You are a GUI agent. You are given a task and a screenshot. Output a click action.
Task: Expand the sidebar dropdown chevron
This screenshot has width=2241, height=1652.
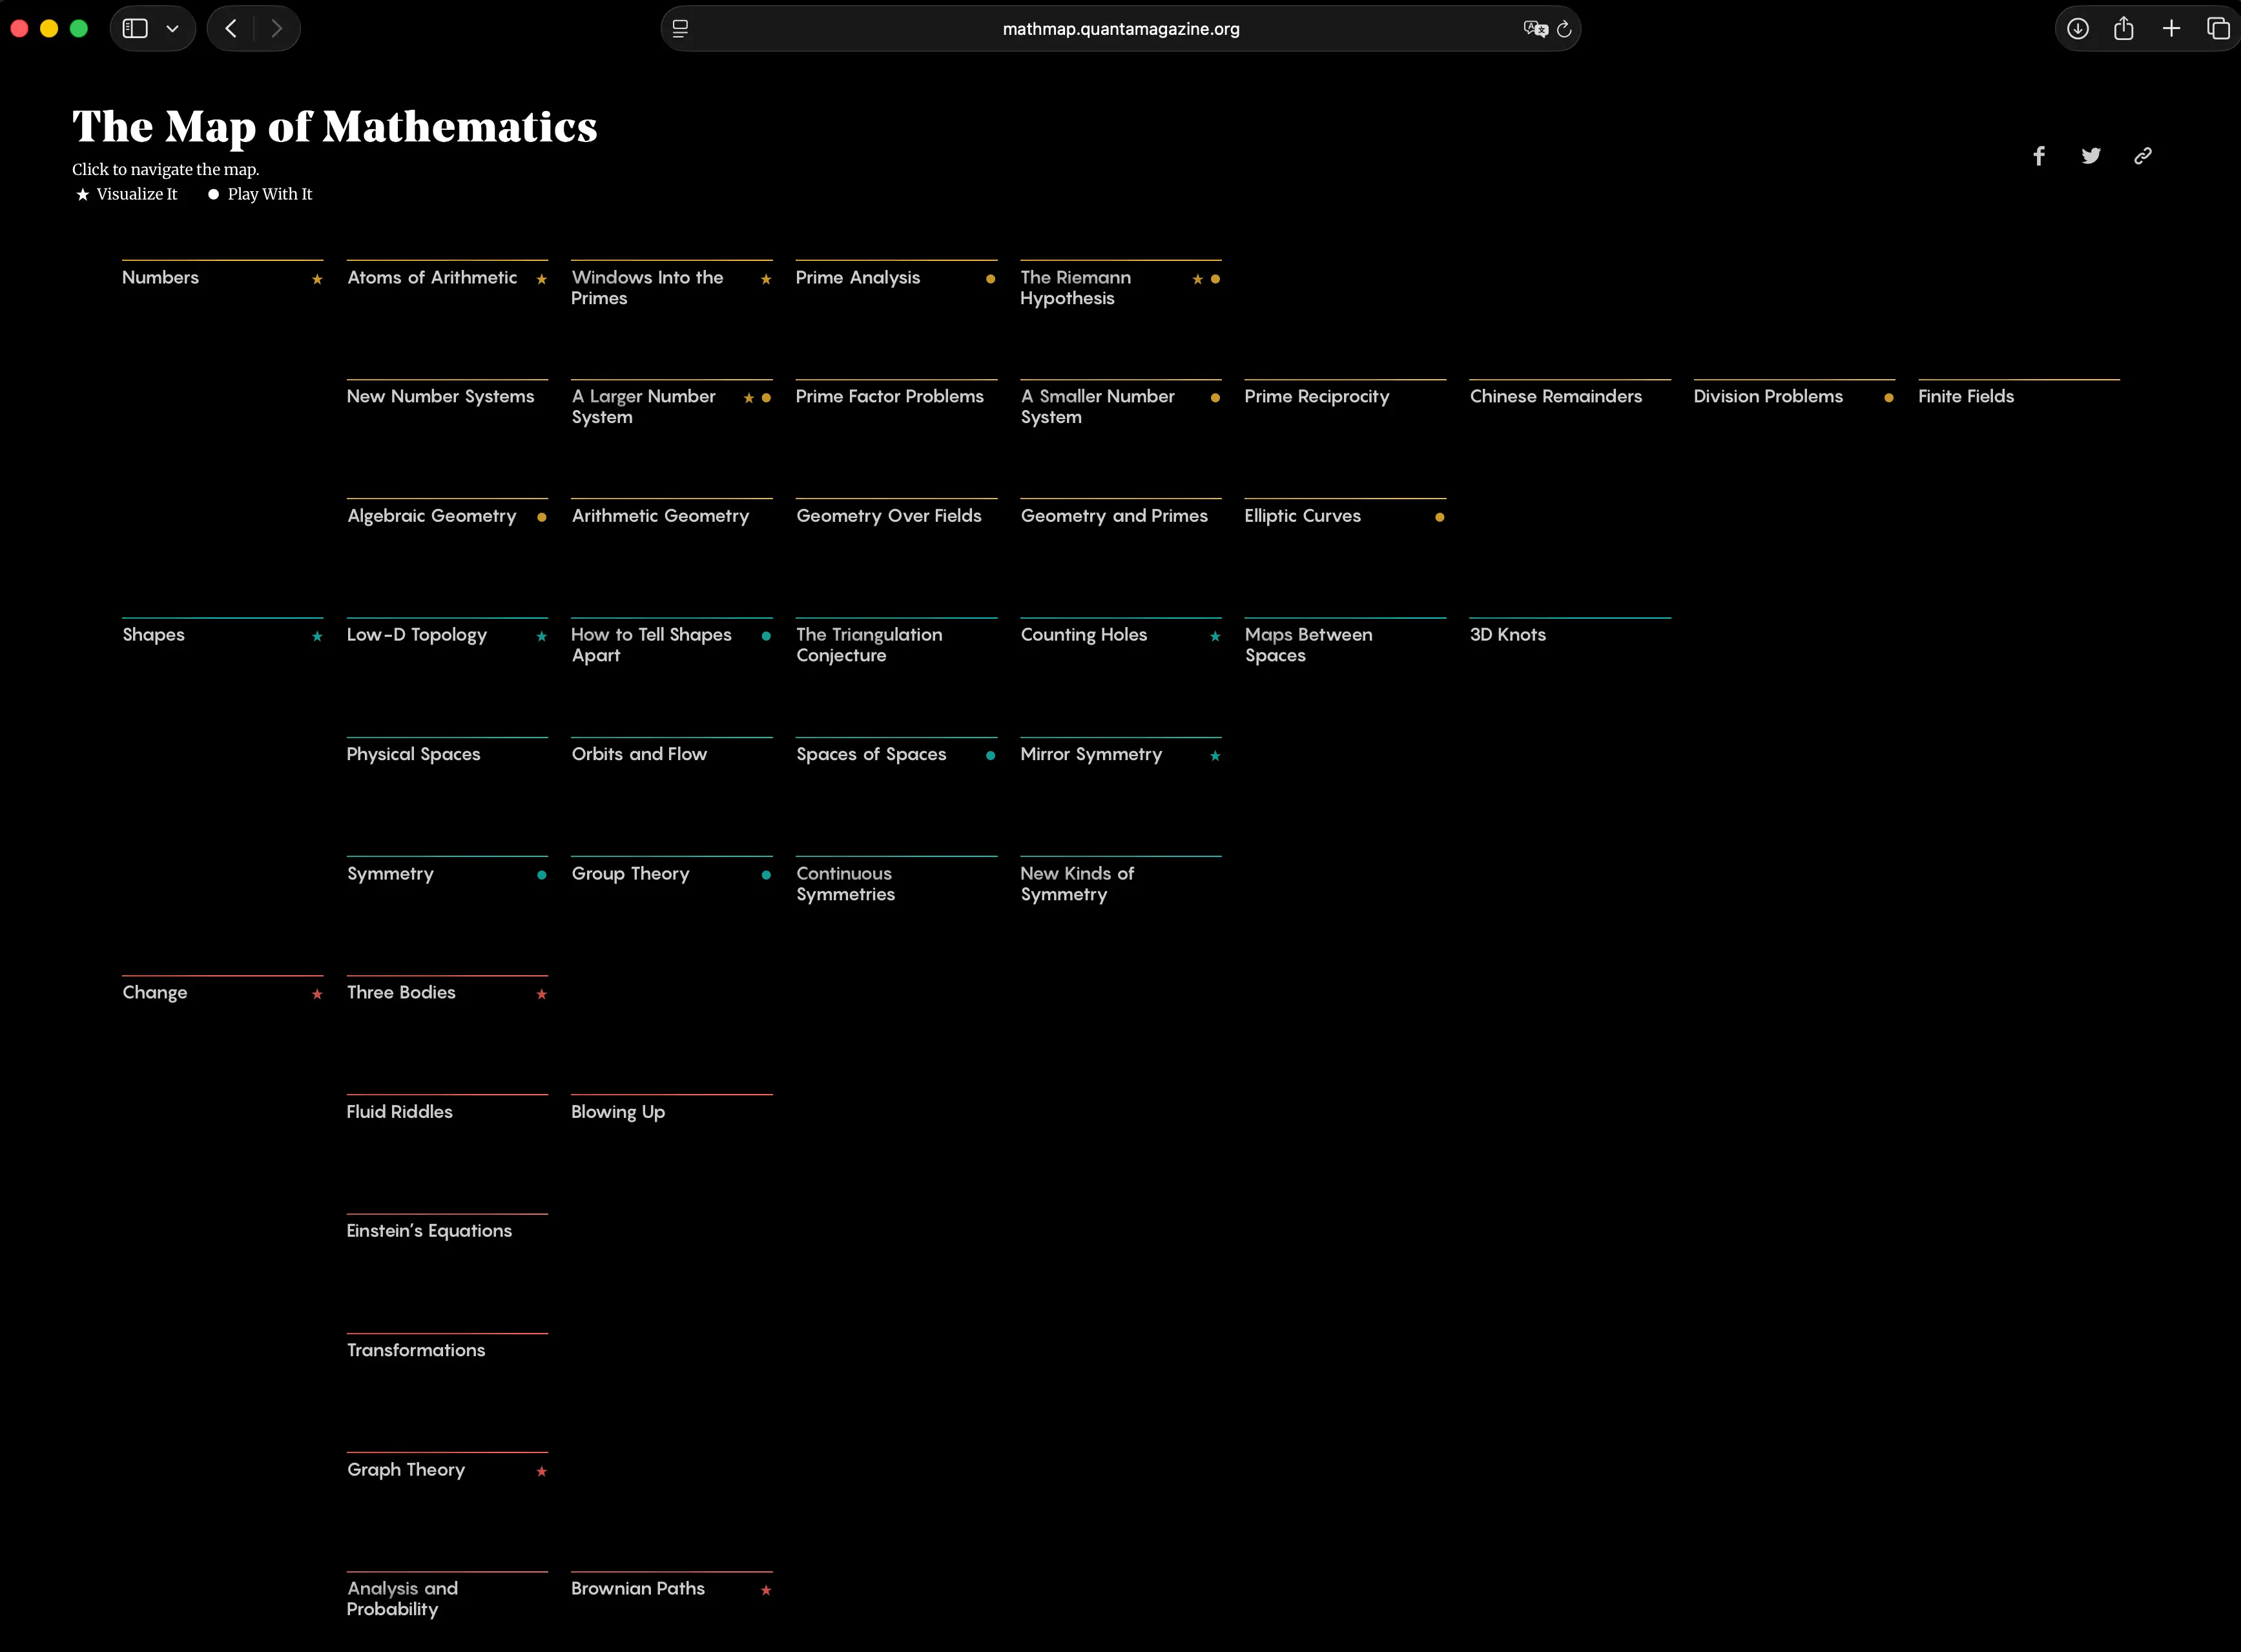pos(172,29)
